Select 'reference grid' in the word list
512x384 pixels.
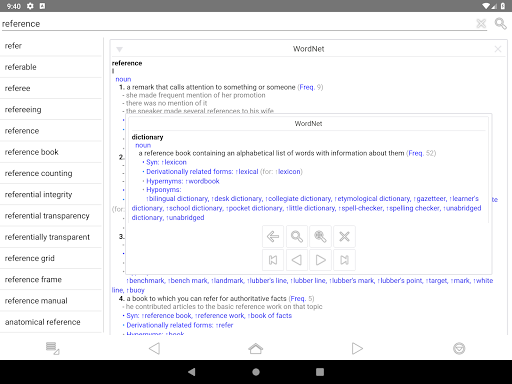(51, 258)
